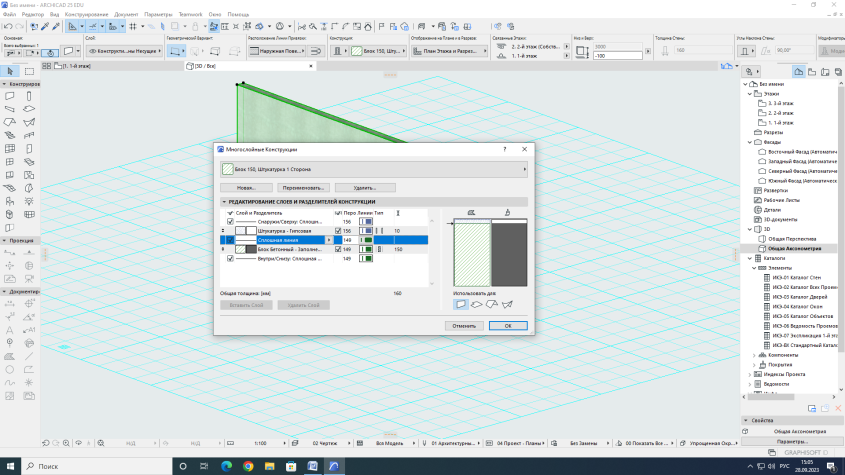Select the Roof tool in the toolbox

click(x=10, y=122)
